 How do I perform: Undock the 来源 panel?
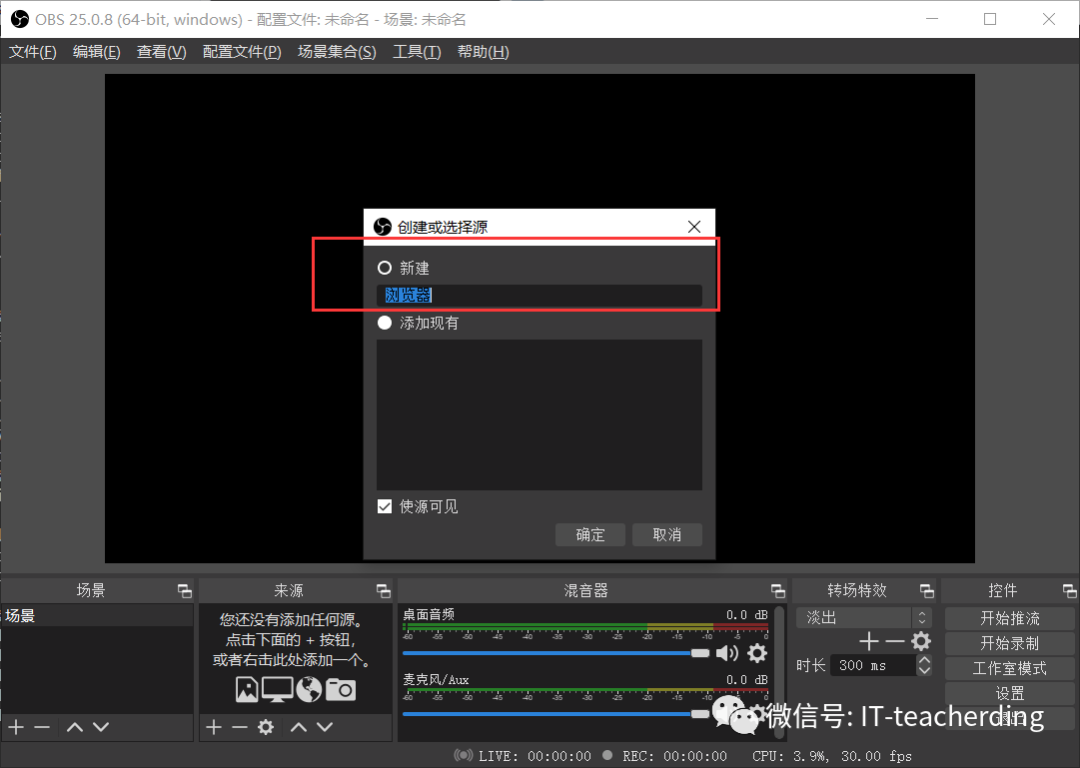pyautogui.click(x=383, y=590)
